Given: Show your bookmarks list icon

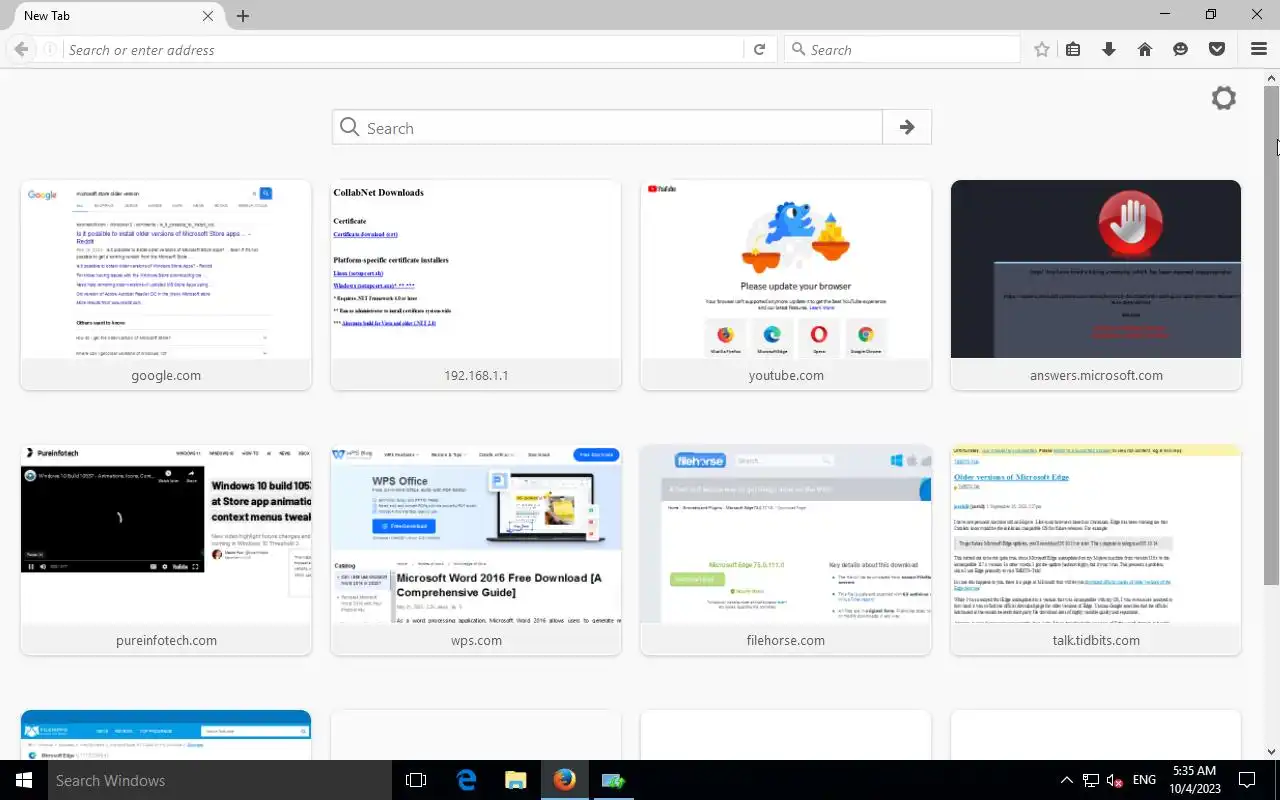Looking at the screenshot, I should click(x=1073, y=49).
